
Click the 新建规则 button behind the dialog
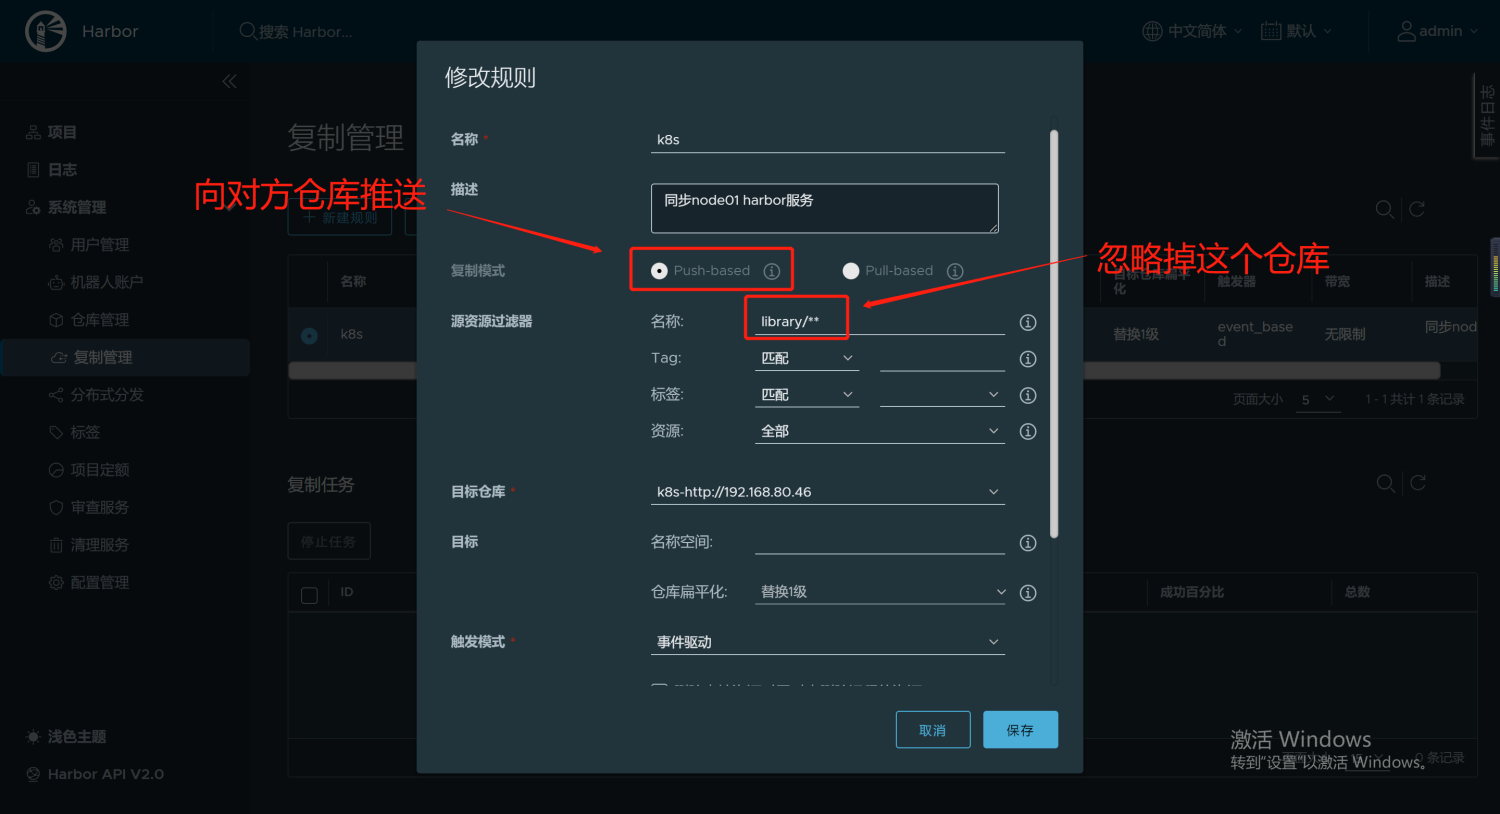(x=340, y=218)
